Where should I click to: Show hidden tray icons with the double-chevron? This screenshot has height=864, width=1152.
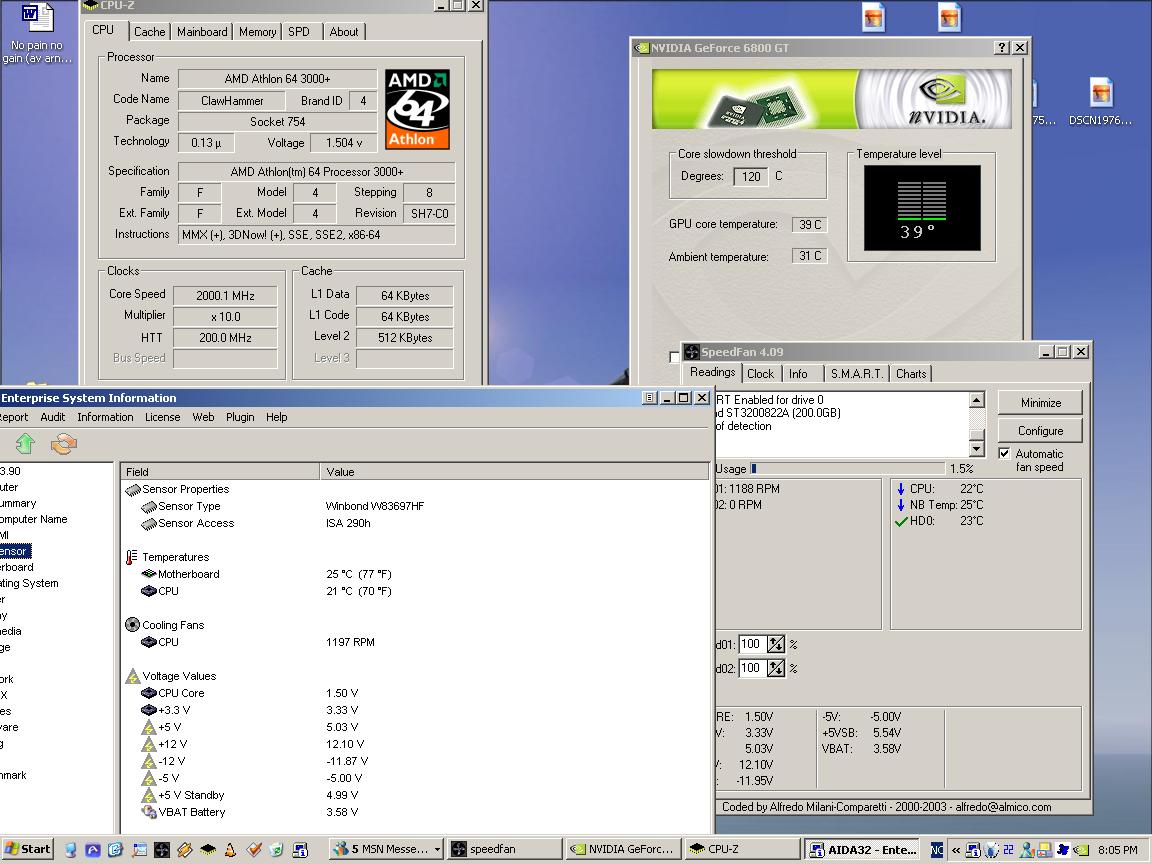pos(956,850)
